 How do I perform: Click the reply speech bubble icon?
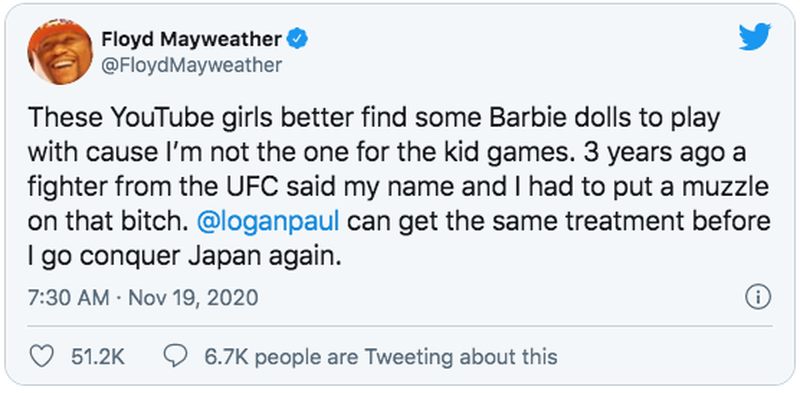click(177, 356)
